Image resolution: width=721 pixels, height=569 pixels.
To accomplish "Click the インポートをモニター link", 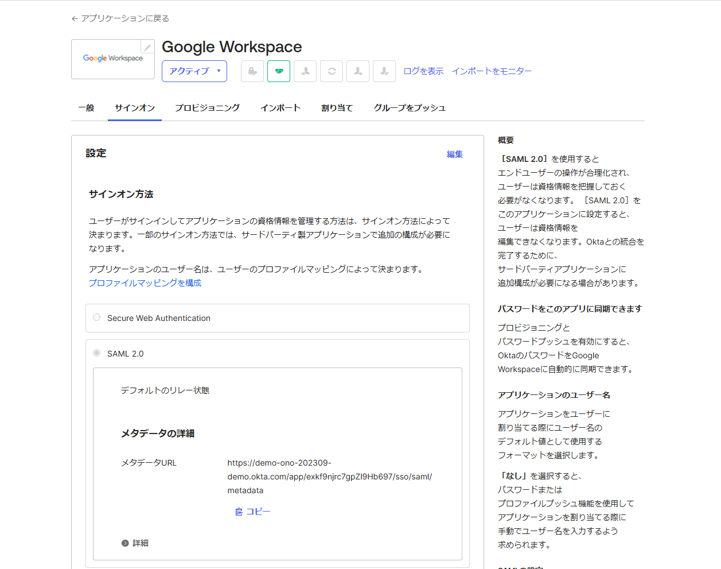I will pyautogui.click(x=492, y=71).
